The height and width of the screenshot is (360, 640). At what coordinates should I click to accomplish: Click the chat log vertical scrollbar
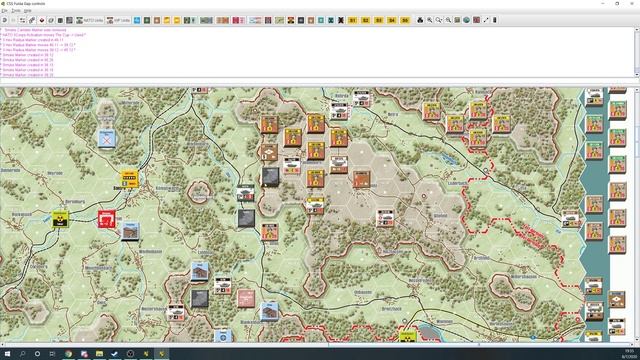click(x=637, y=52)
